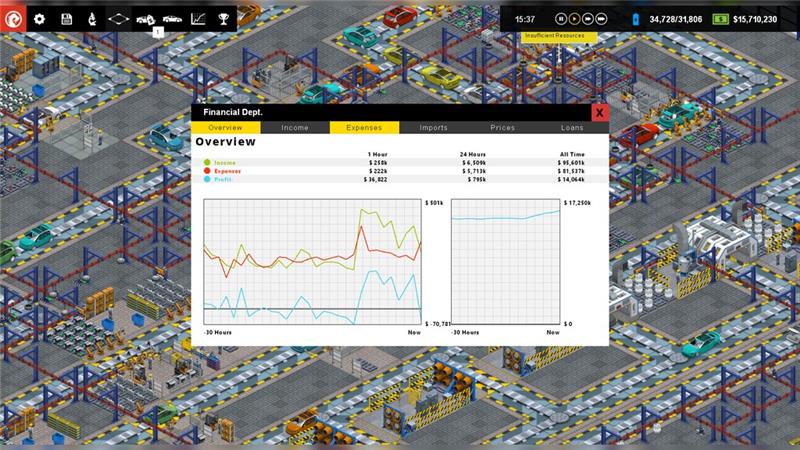Set game to fastest speed
This screenshot has height=450, width=800.
[x=602, y=18]
